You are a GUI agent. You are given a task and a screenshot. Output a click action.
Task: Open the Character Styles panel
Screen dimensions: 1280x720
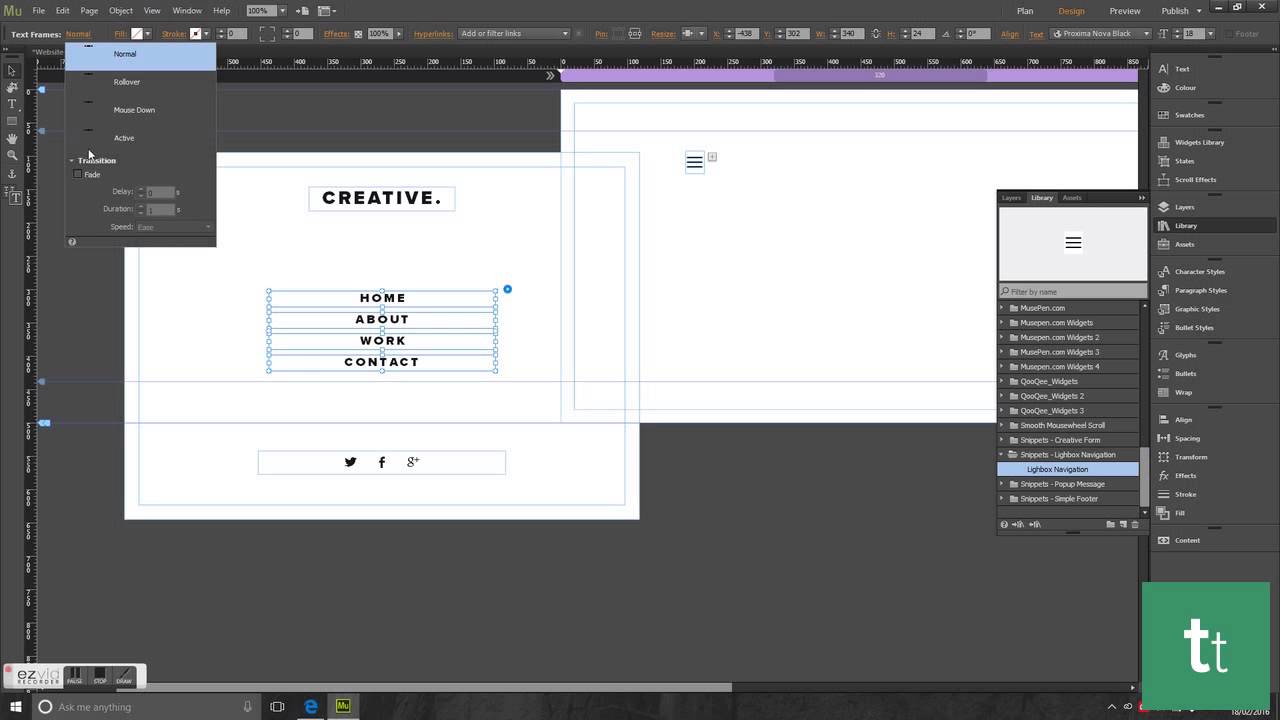(x=1199, y=272)
